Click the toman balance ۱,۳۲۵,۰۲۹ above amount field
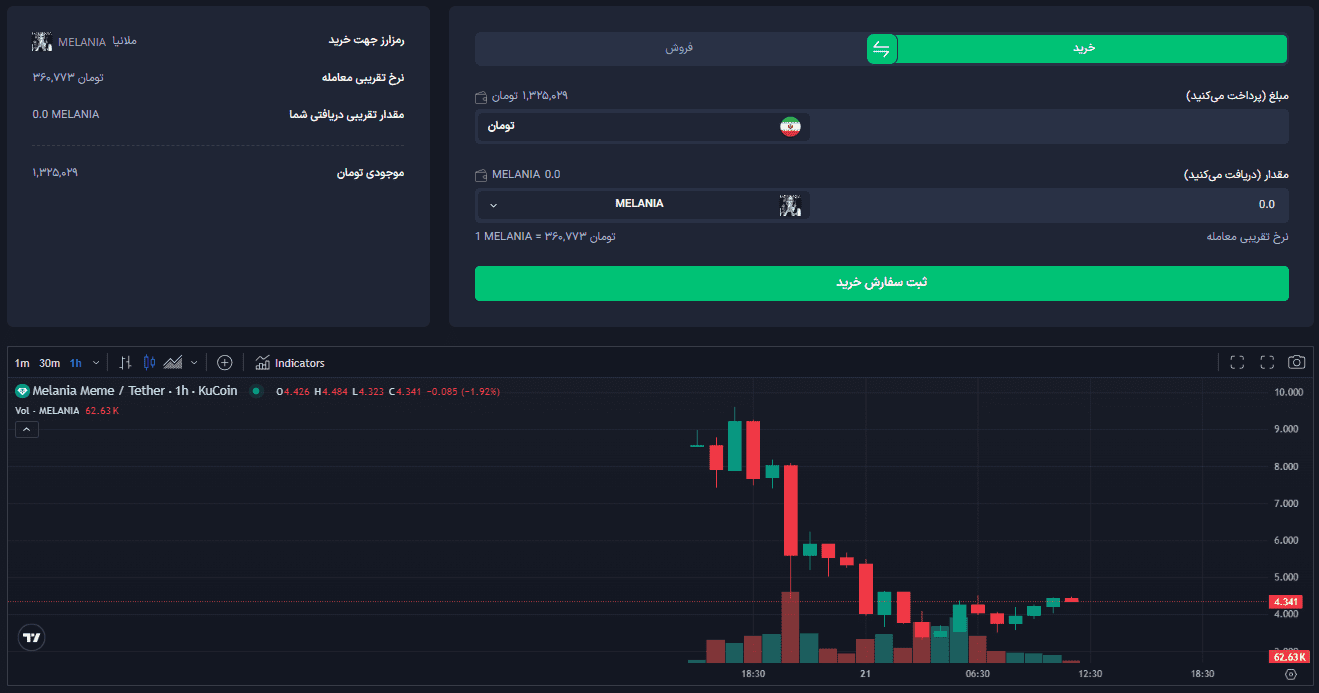Image resolution: width=1319 pixels, height=693 pixels. [x=530, y=96]
